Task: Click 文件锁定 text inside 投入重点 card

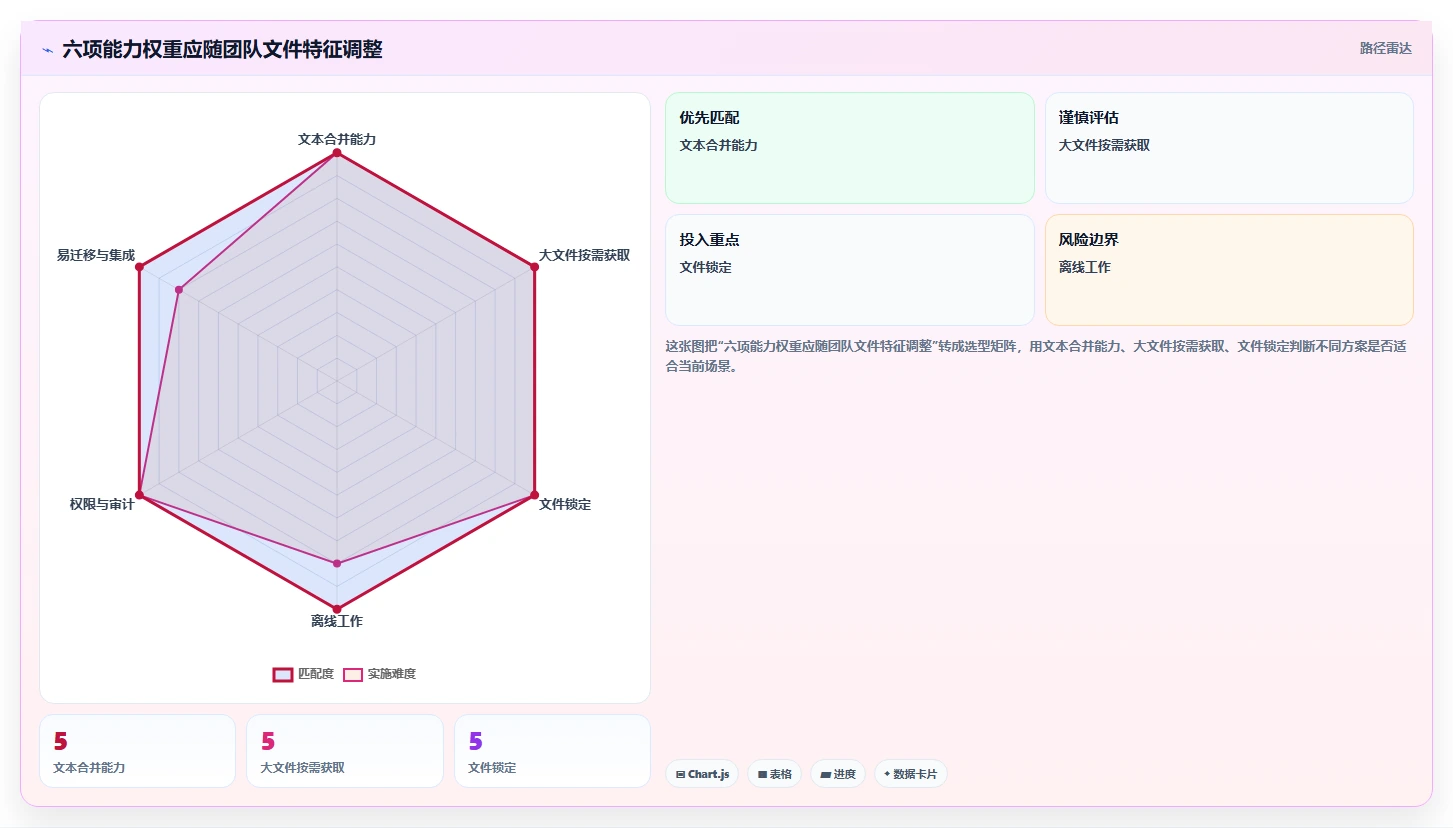Action: point(706,267)
